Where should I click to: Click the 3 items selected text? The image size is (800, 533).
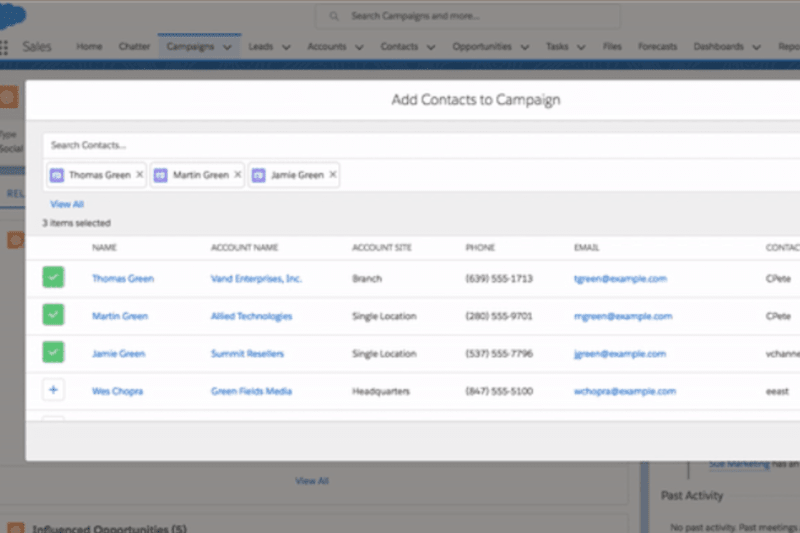click(77, 223)
